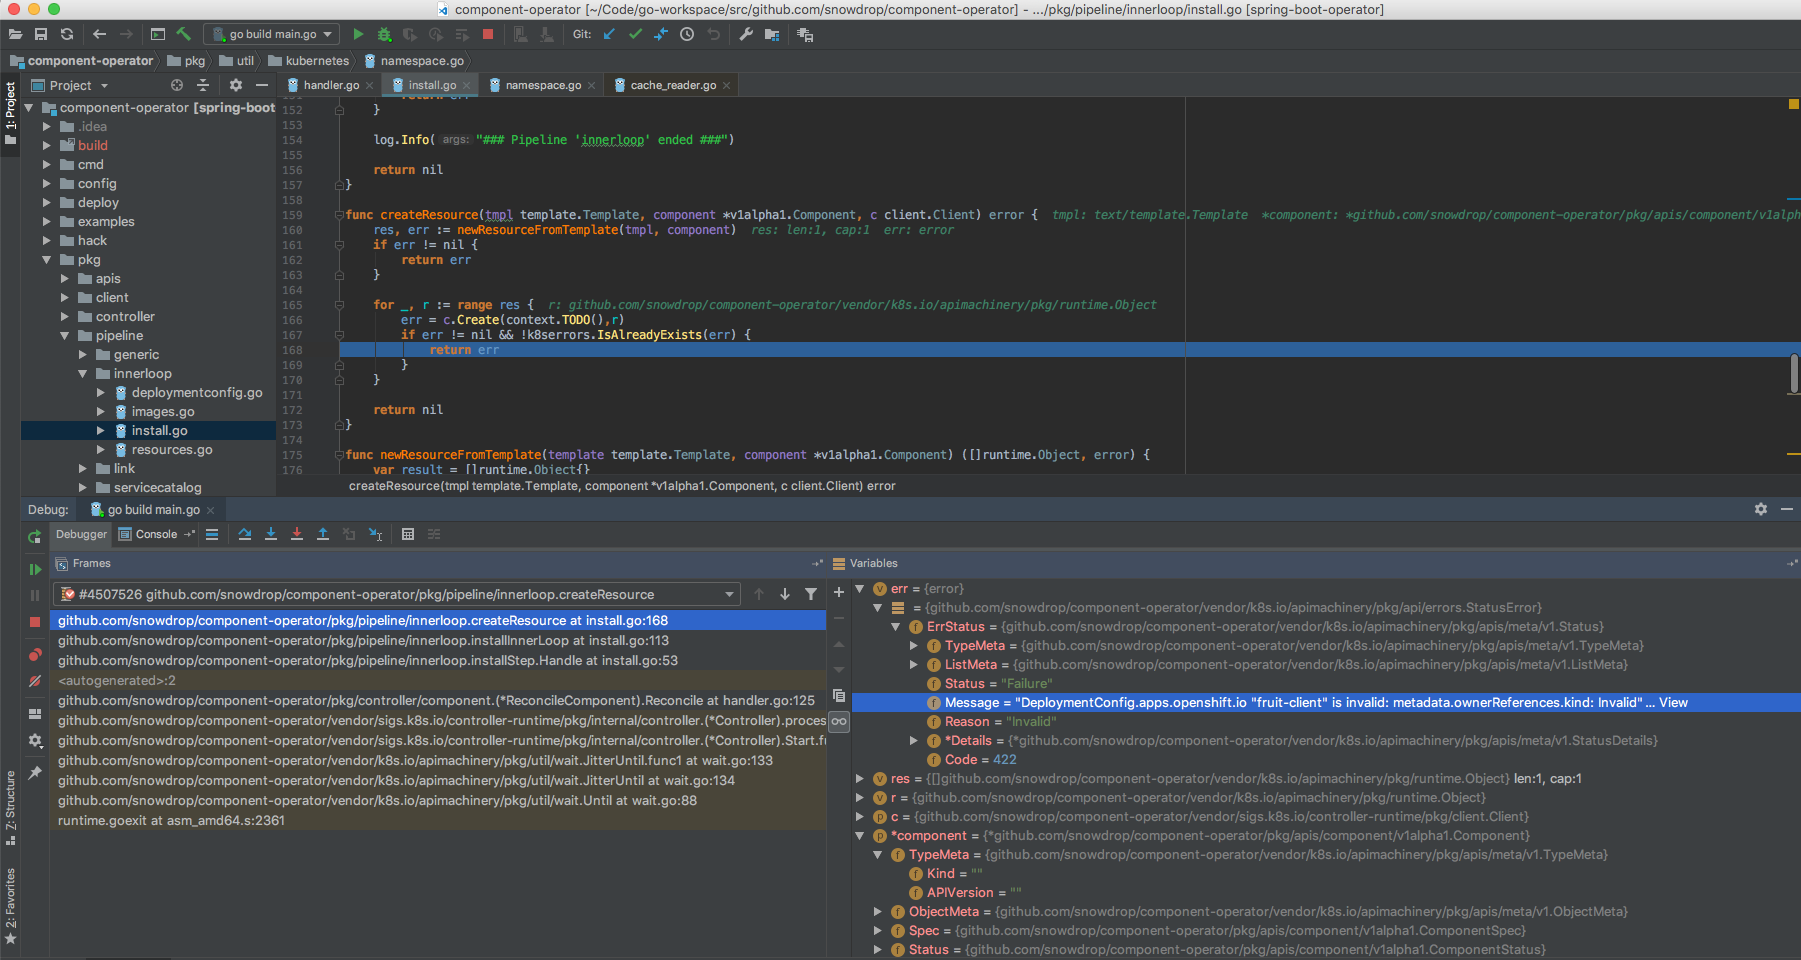Image resolution: width=1801 pixels, height=960 pixels.
Task: Click the View link on the Message row
Action: [1673, 703]
